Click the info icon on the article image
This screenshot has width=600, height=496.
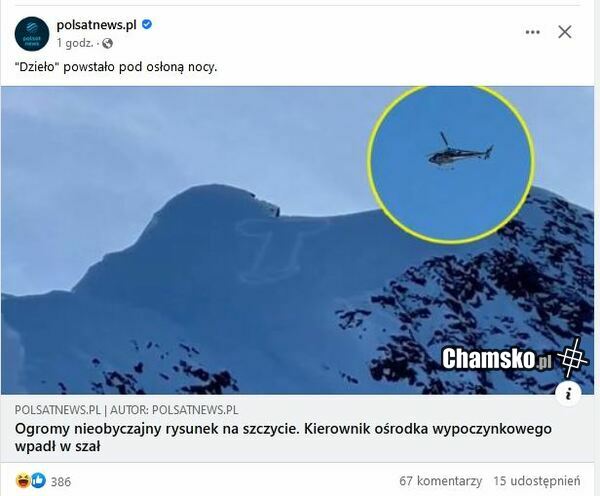click(569, 393)
